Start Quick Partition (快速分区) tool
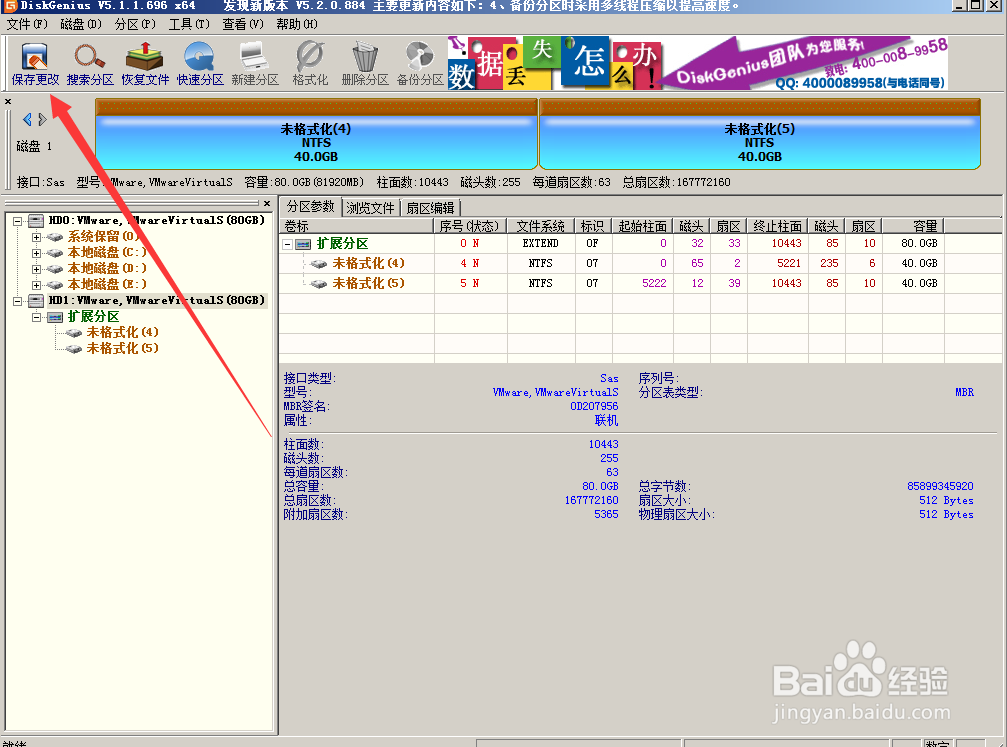1007x747 pixels. tap(200, 64)
